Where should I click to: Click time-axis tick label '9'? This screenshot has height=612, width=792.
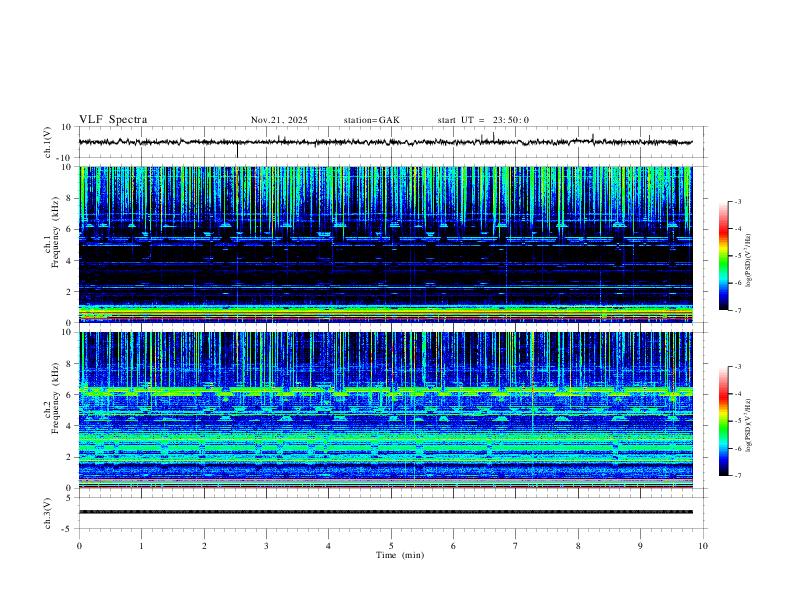(640, 546)
